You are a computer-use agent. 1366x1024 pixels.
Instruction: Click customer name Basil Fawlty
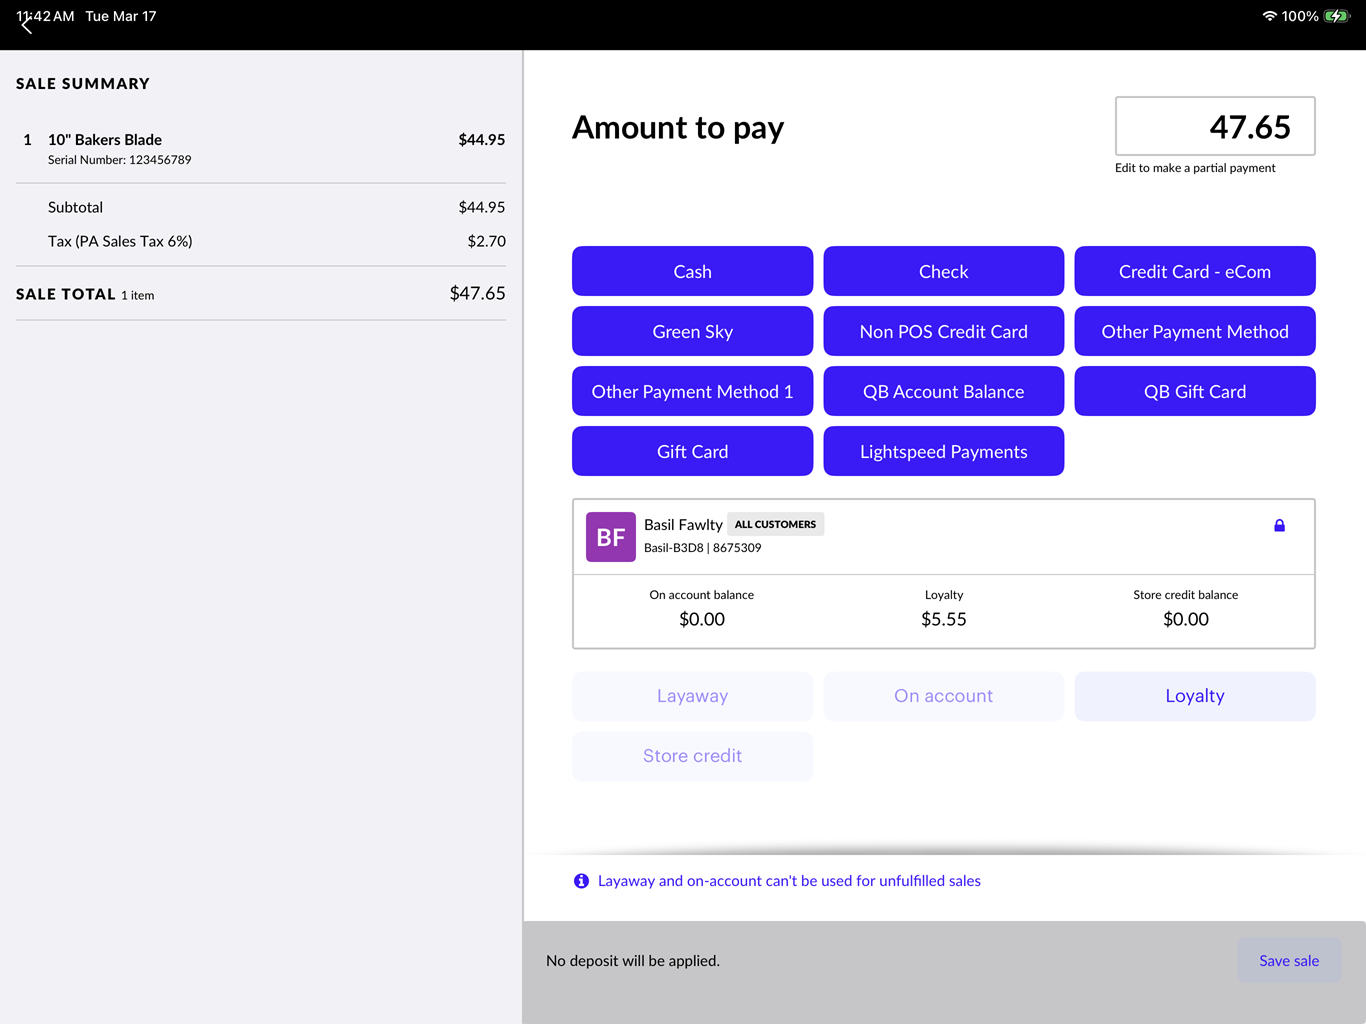(x=683, y=524)
